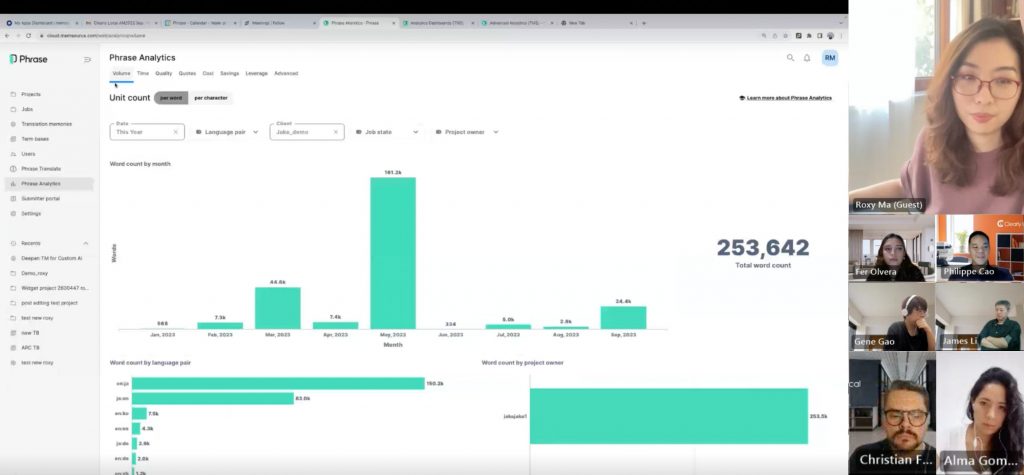
Task: Collapse the Recents section chevron
Action: [x=85, y=243]
